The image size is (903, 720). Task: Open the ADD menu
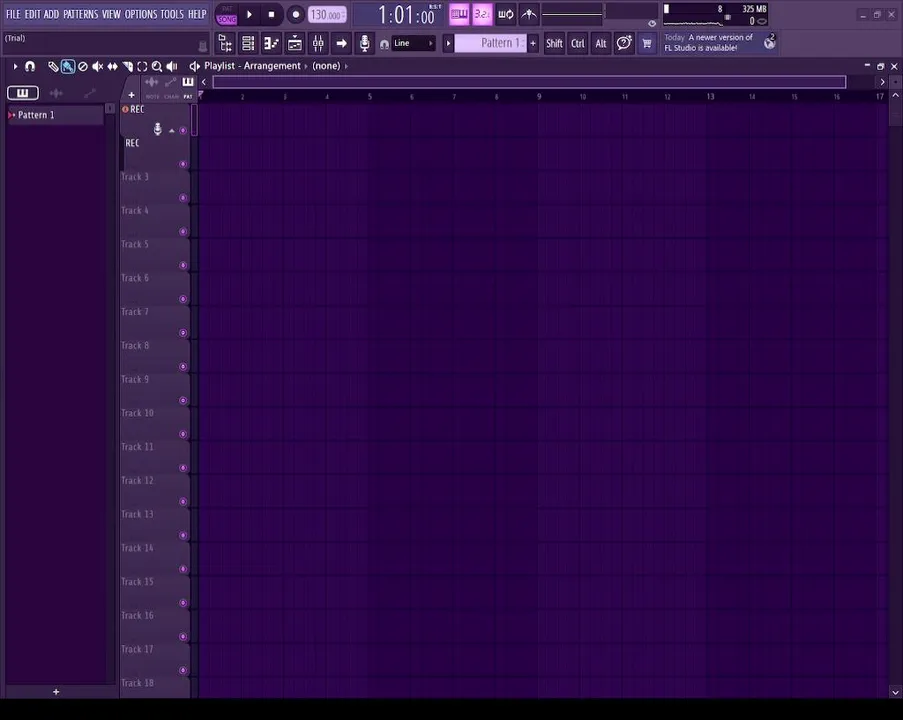51,14
